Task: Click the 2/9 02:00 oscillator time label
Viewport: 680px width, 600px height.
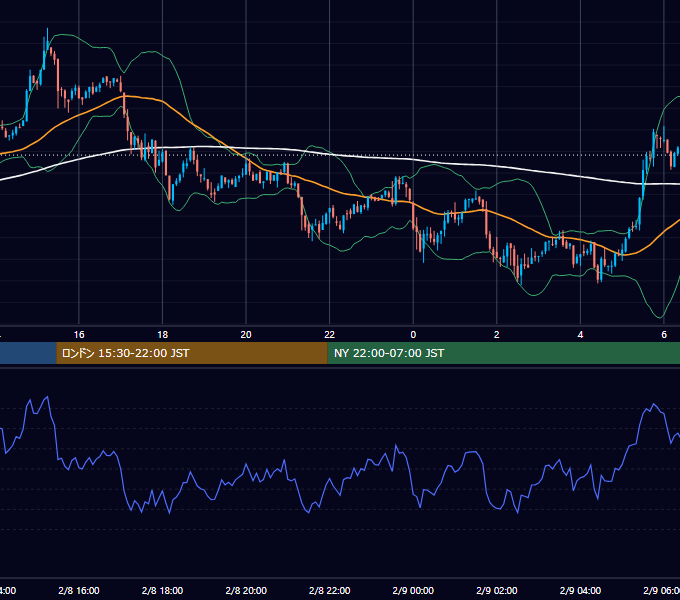Action: point(497,590)
